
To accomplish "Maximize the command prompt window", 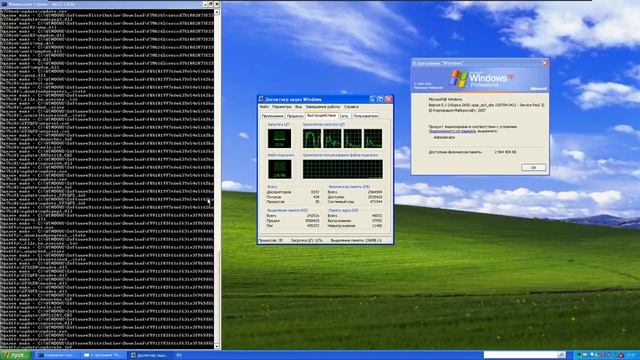I will (x=211, y=4).
